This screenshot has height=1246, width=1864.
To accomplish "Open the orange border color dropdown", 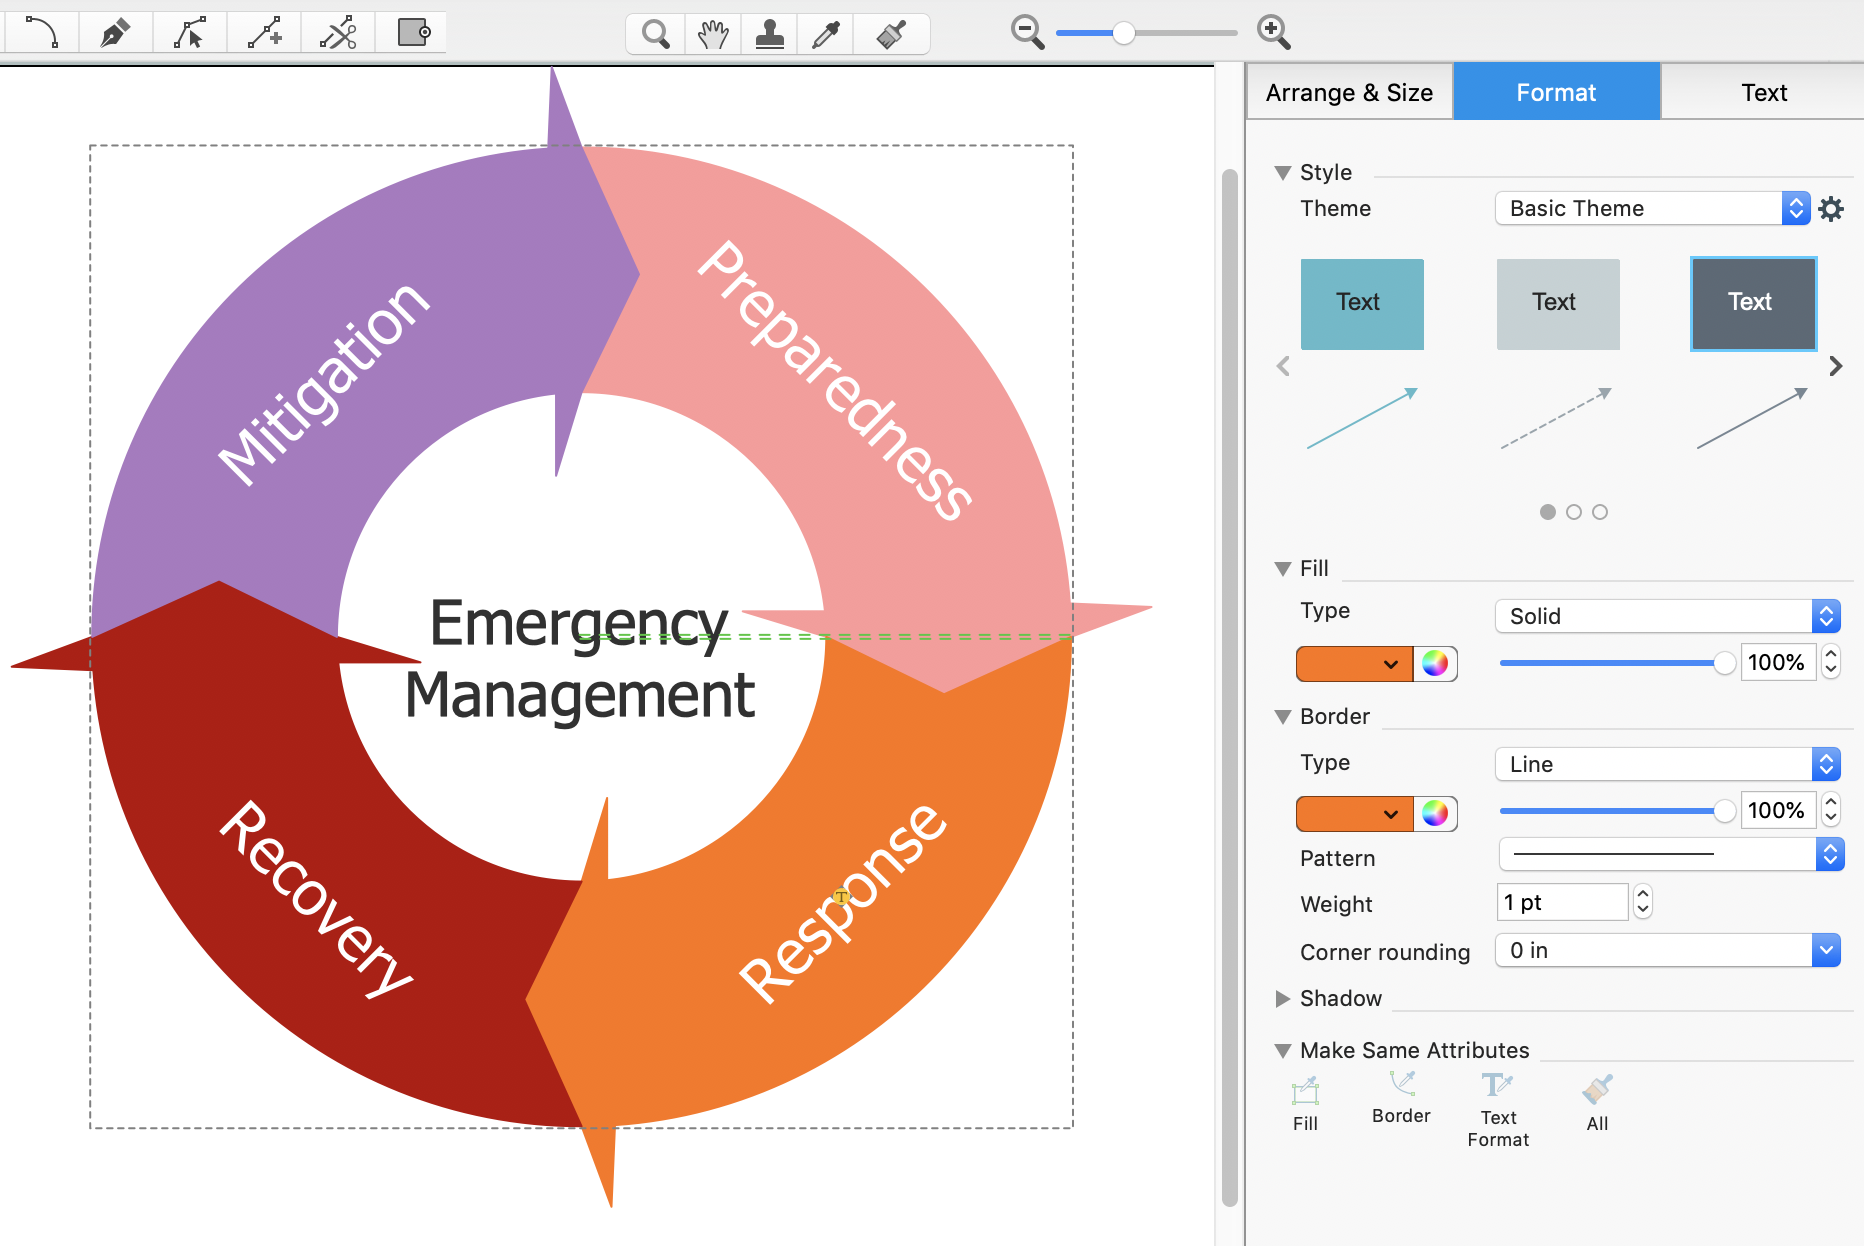I will (x=1354, y=813).
